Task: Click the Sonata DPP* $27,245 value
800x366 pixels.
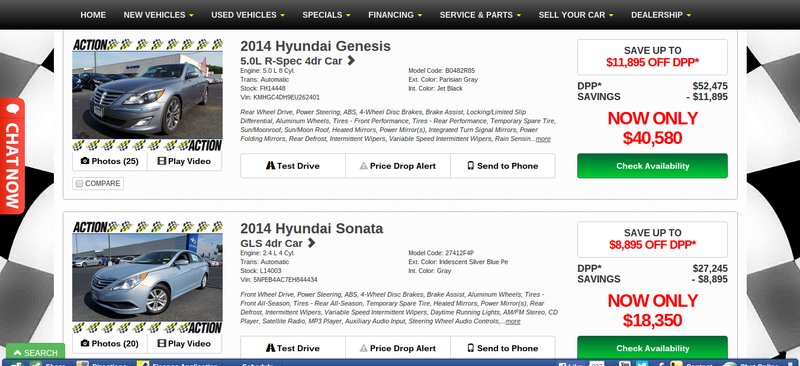Action: click(x=710, y=269)
